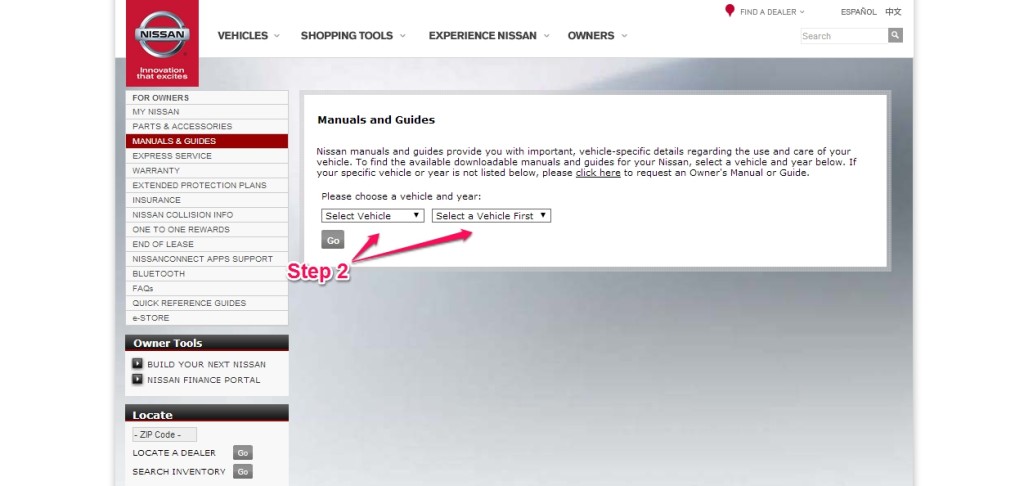Click the search magnifier icon

895,35
